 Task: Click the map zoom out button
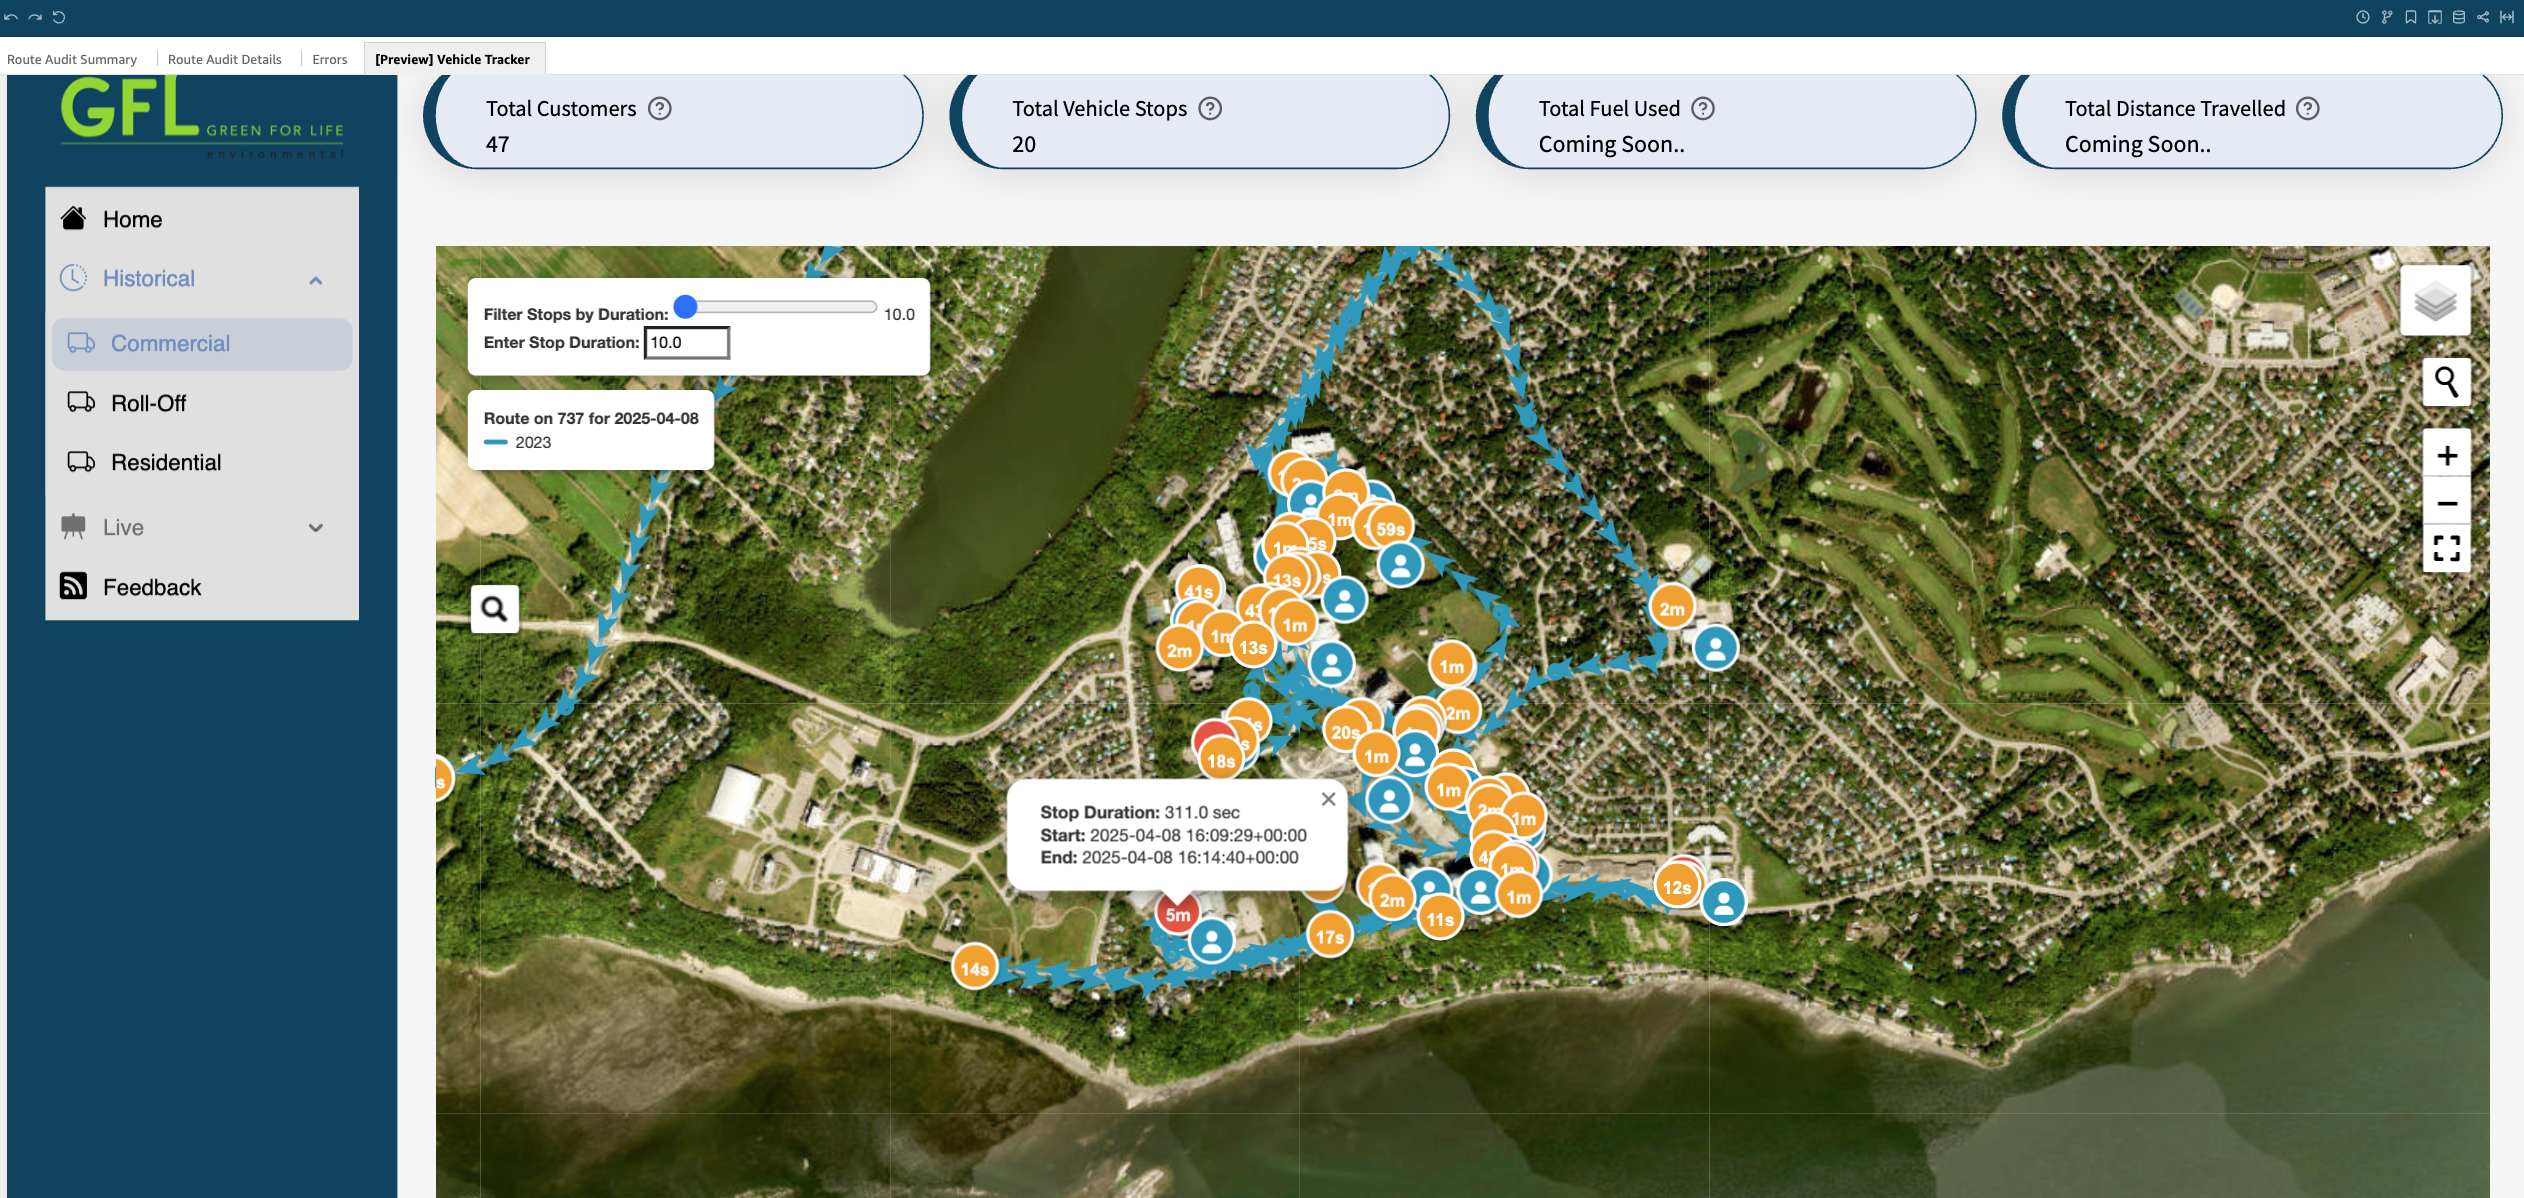pos(2446,503)
